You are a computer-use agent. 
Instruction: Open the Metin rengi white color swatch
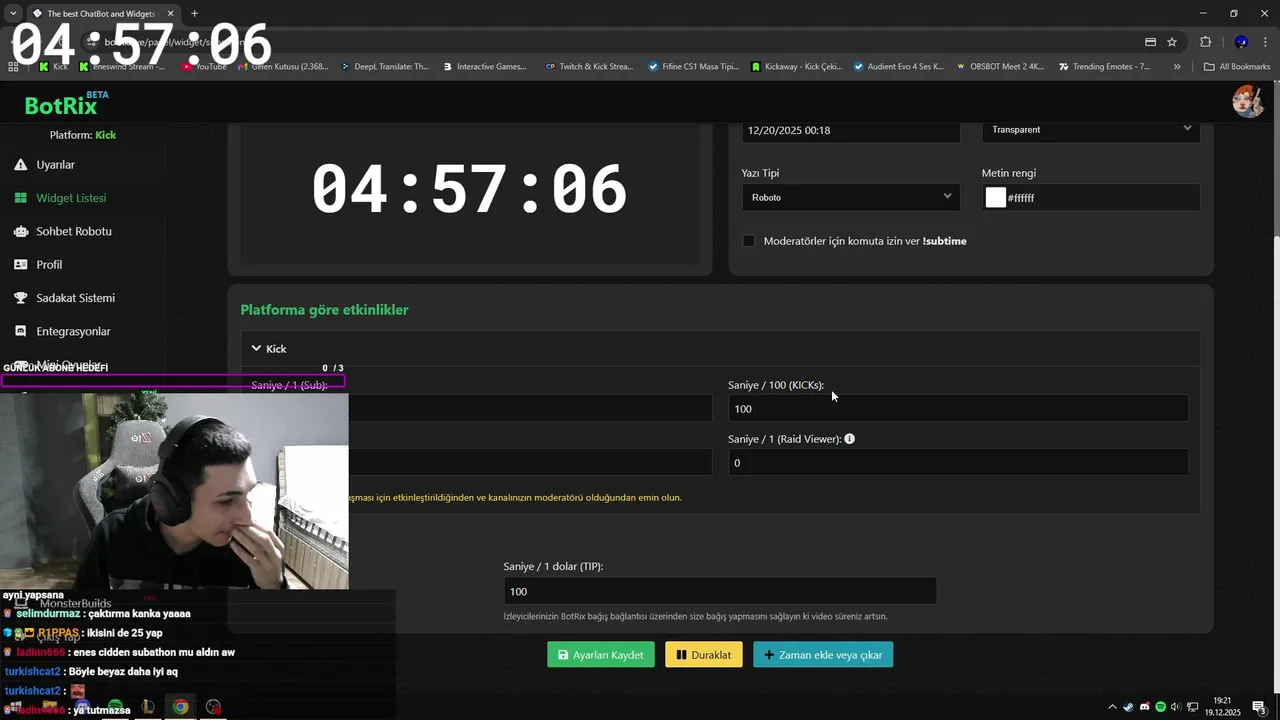(995, 198)
